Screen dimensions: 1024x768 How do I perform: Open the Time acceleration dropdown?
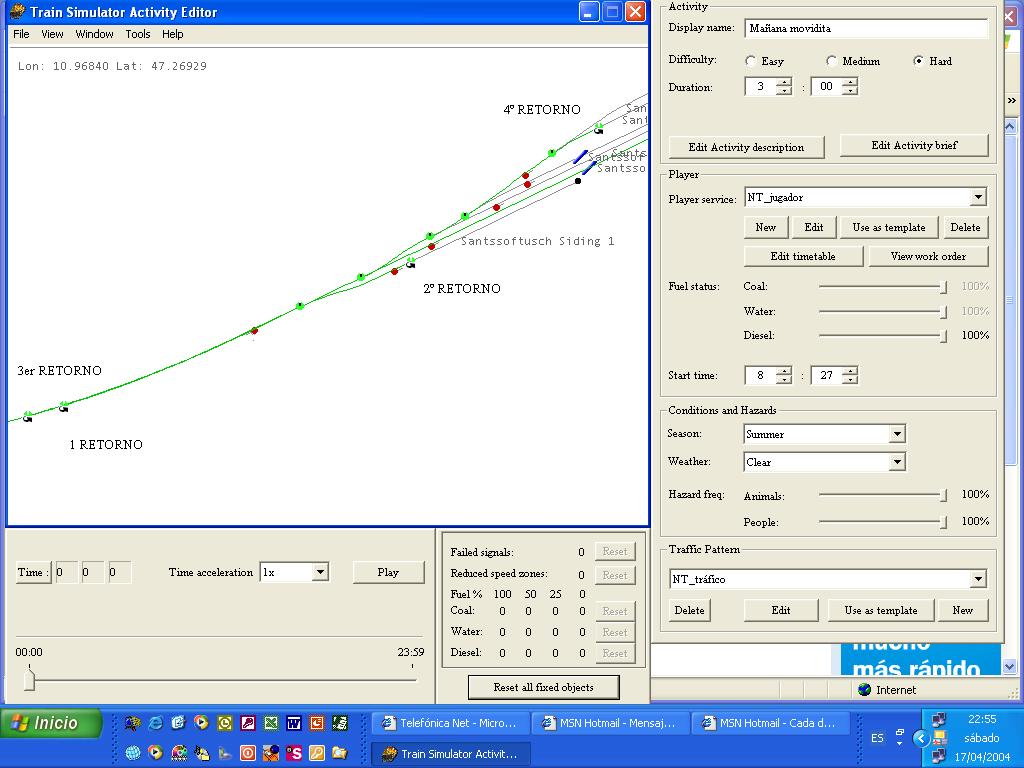click(x=320, y=572)
